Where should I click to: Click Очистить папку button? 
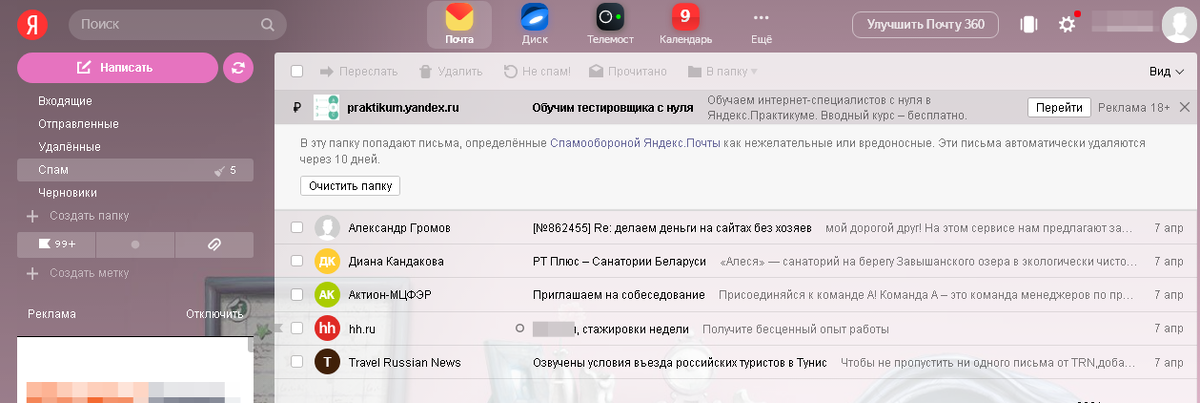pos(350,186)
